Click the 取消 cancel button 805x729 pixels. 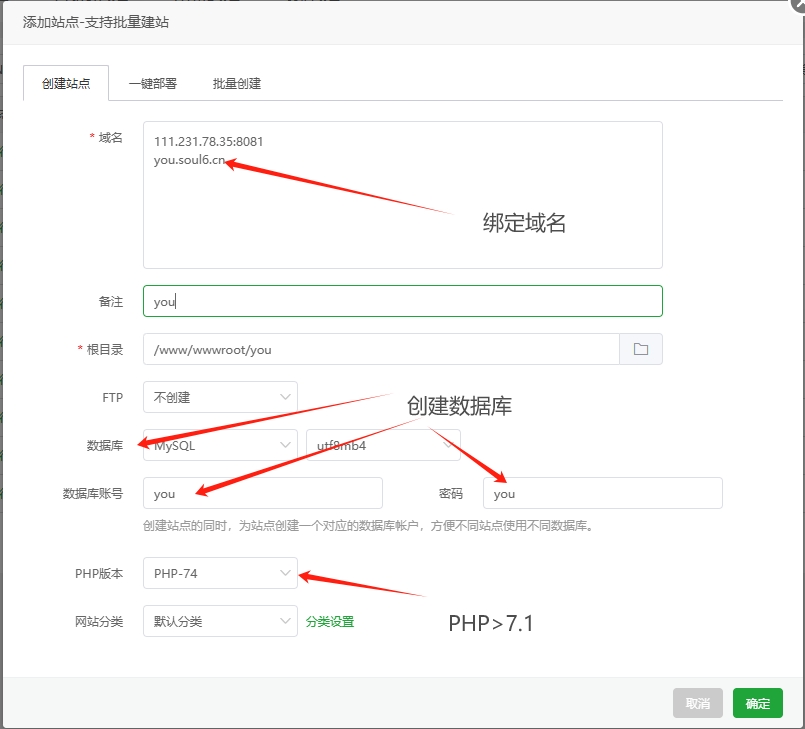[698, 703]
